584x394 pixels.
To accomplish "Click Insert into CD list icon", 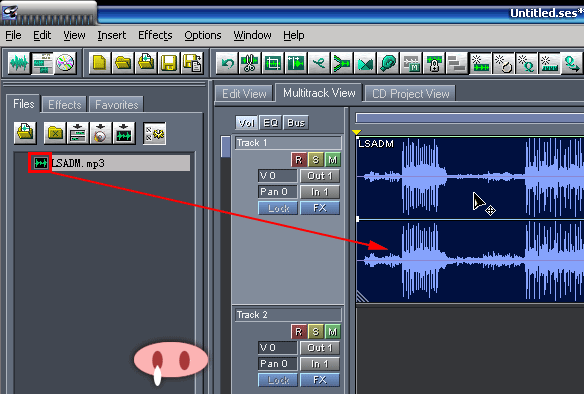I will pyautogui.click(x=101, y=133).
